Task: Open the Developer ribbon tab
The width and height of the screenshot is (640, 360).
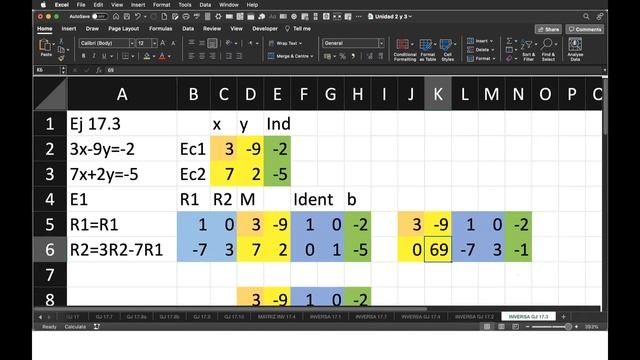Action: (x=265, y=29)
